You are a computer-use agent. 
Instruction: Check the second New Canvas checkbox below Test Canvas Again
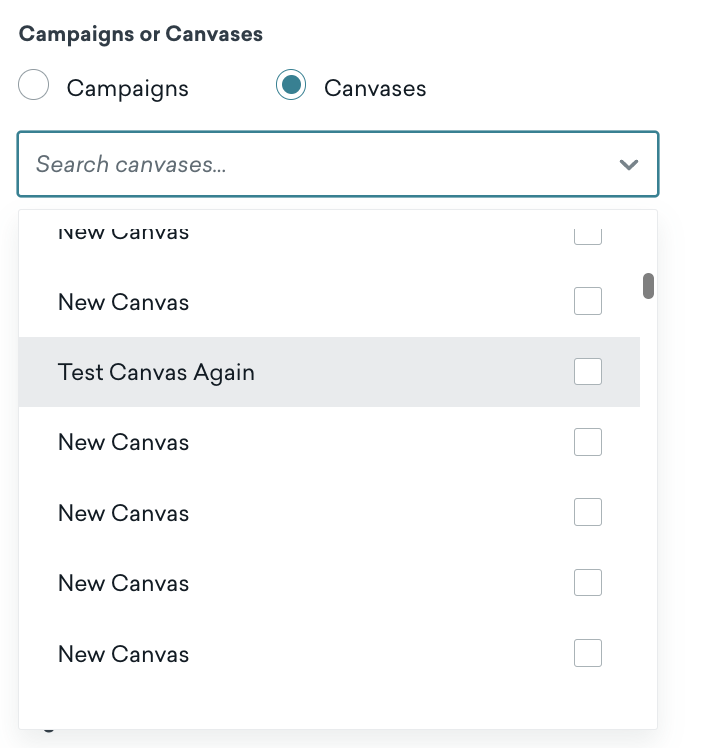pos(587,512)
